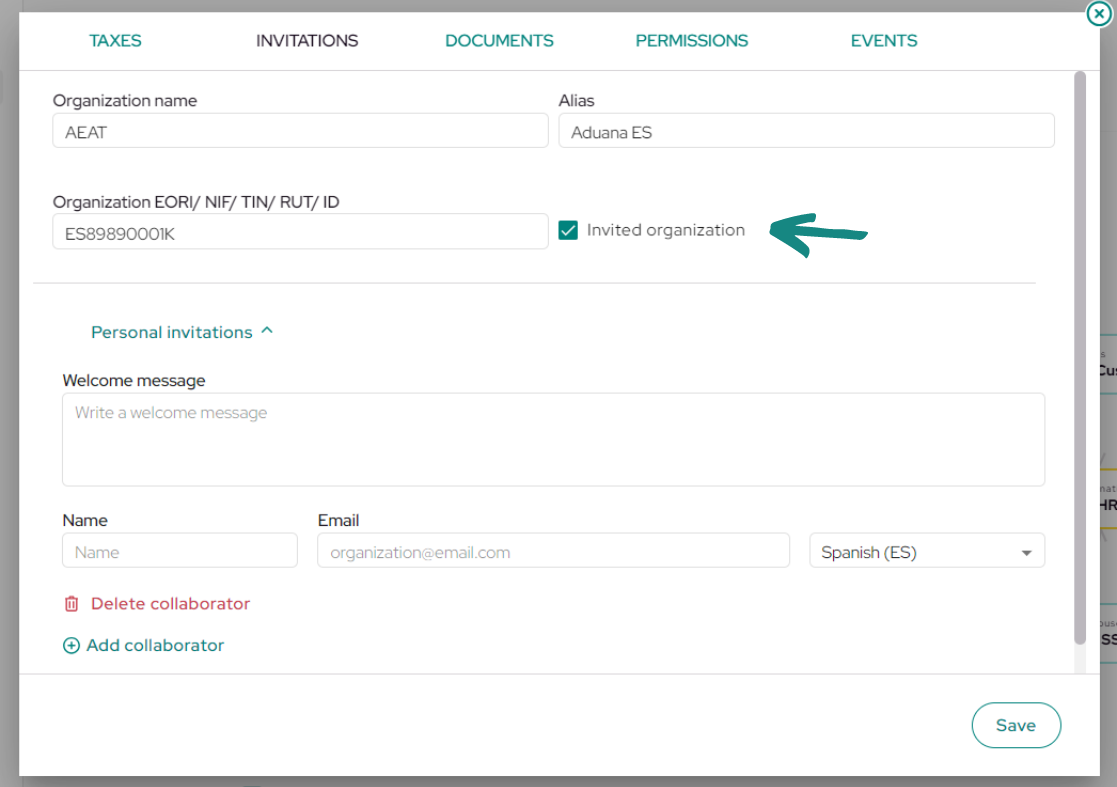The width and height of the screenshot is (1117, 787).
Task: Select the INVITATIONS tab
Action: click(307, 41)
